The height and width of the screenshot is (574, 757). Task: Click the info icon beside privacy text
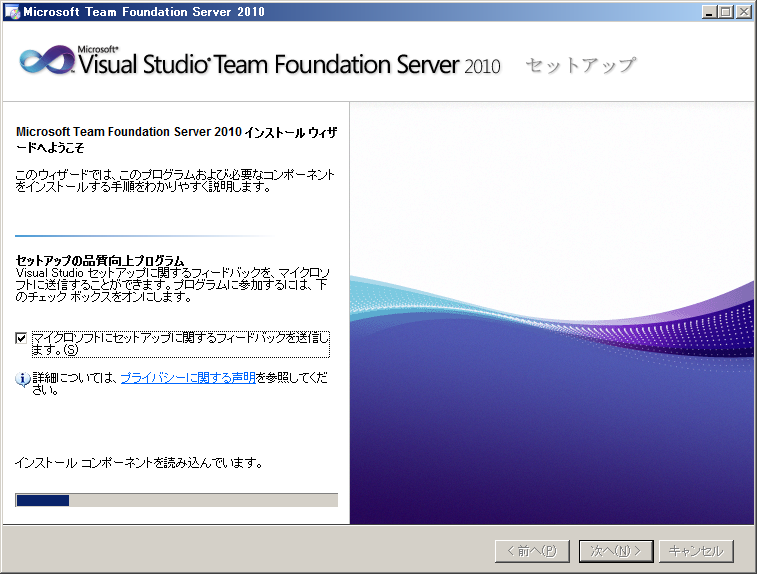pos(22,379)
